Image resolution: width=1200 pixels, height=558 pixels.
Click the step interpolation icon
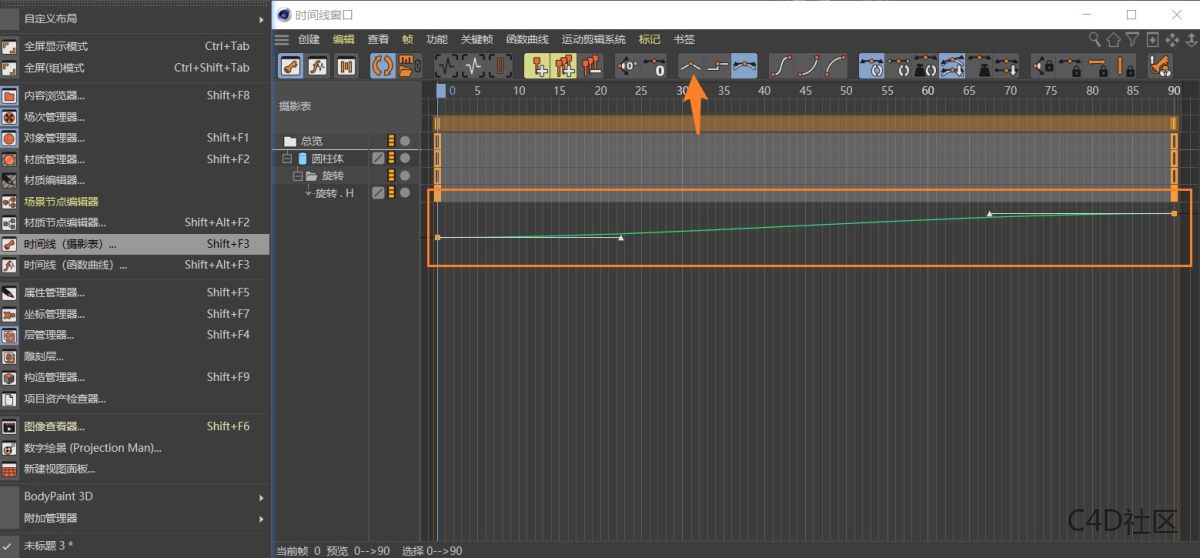coord(716,67)
